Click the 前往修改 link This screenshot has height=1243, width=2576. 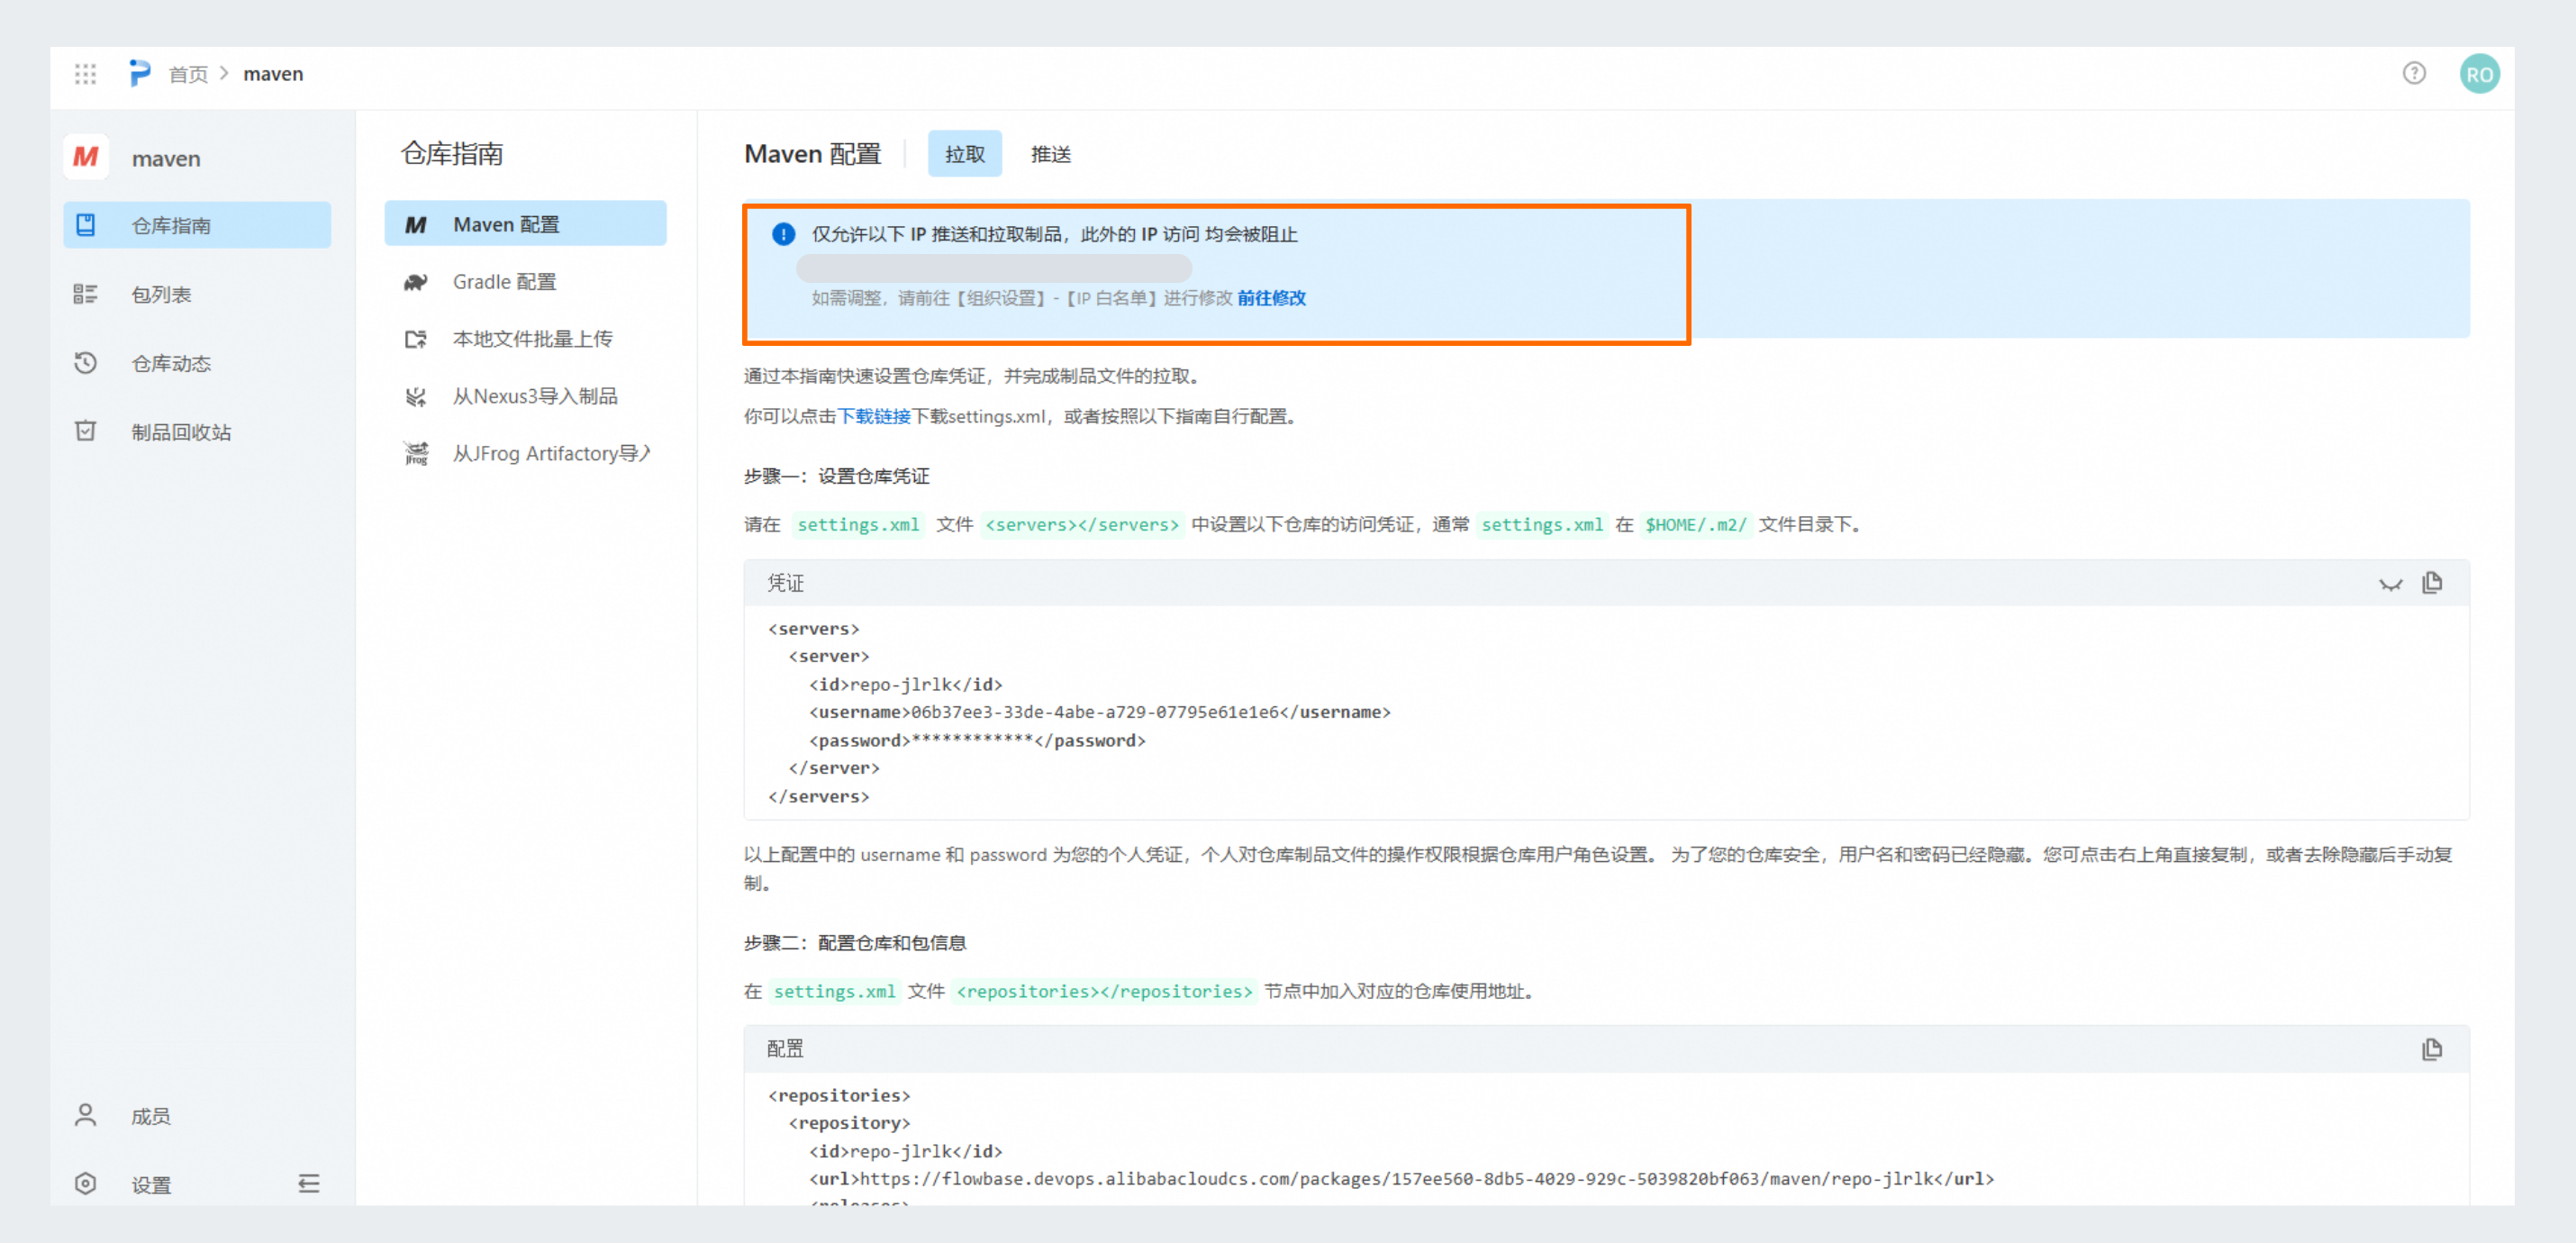1271,298
